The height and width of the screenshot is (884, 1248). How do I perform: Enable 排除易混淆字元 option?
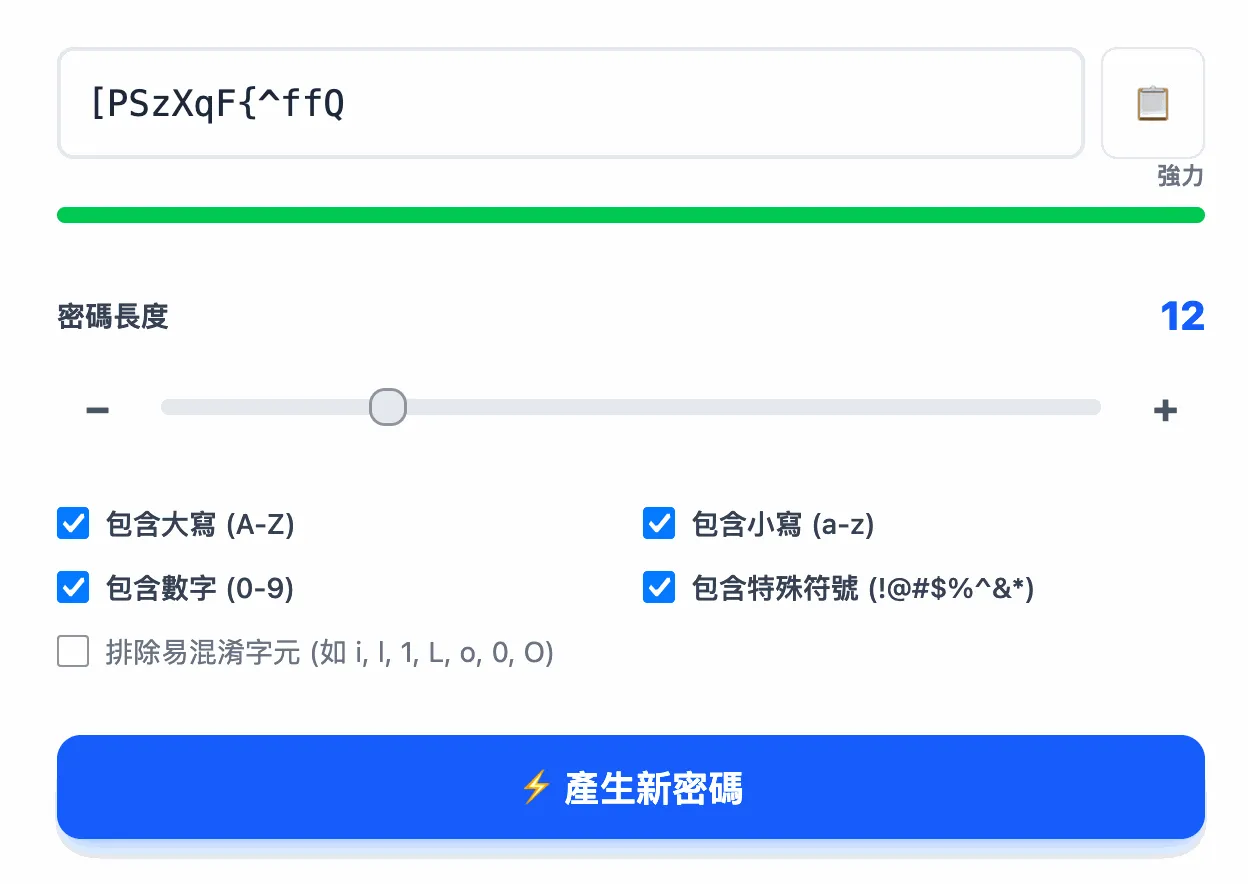73,652
